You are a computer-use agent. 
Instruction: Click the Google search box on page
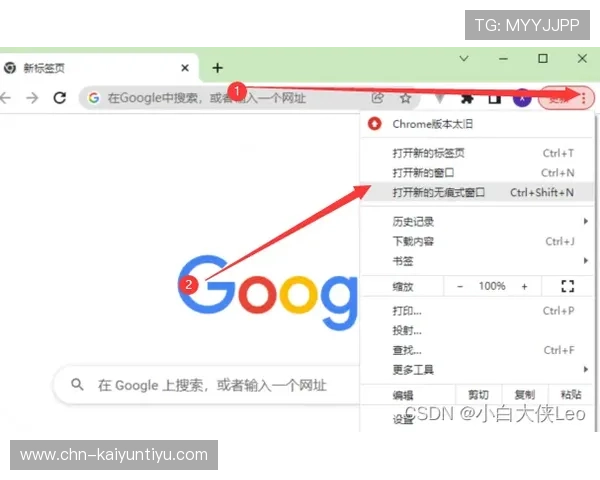pyautogui.click(x=207, y=385)
